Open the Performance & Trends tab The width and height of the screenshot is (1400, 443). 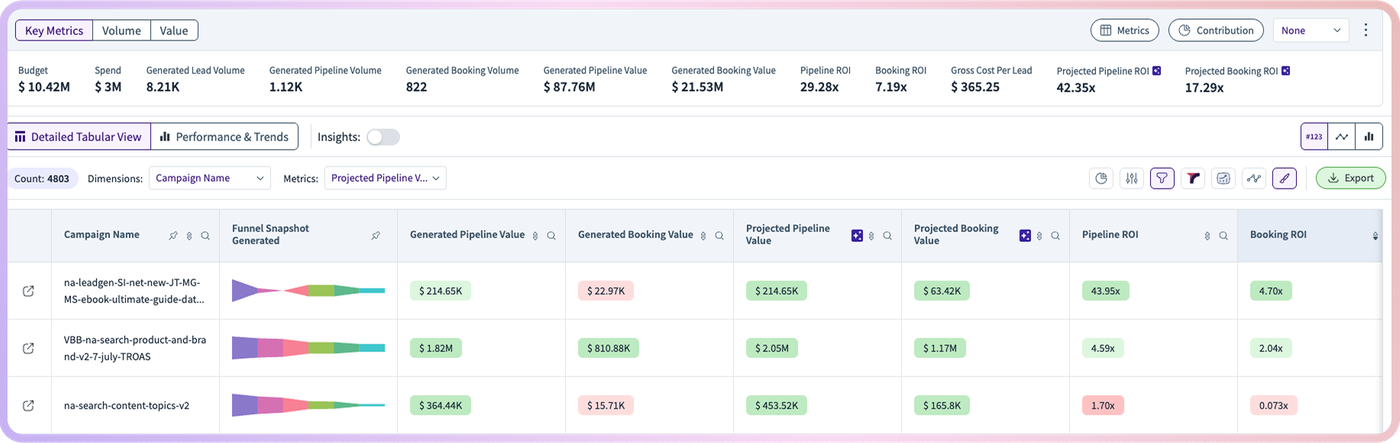pyautogui.click(x=224, y=137)
